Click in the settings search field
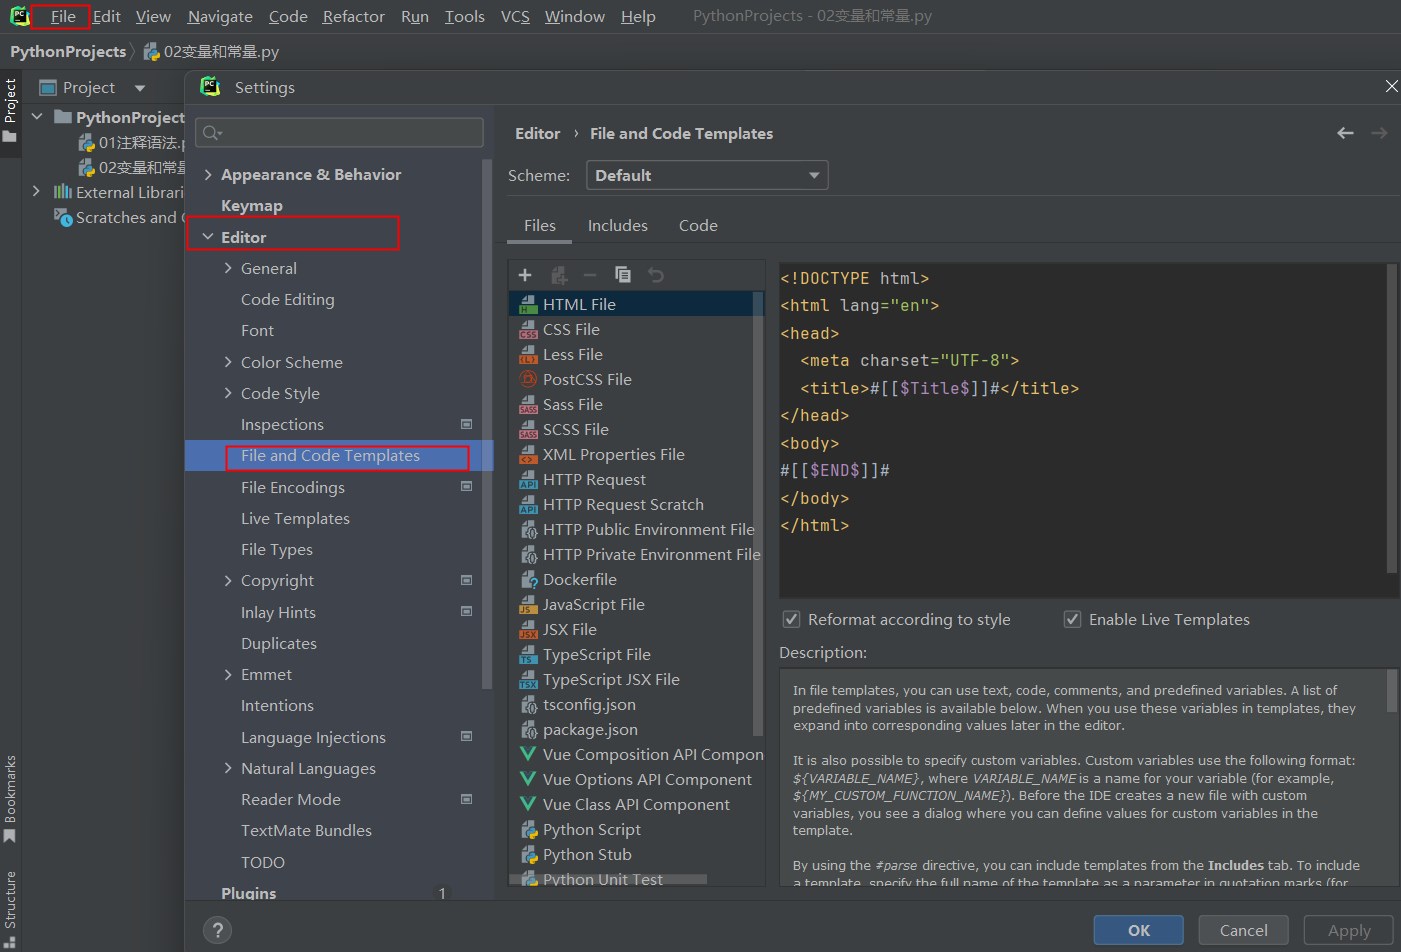Image resolution: width=1401 pixels, height=952 pixels. tap(340, 133)
